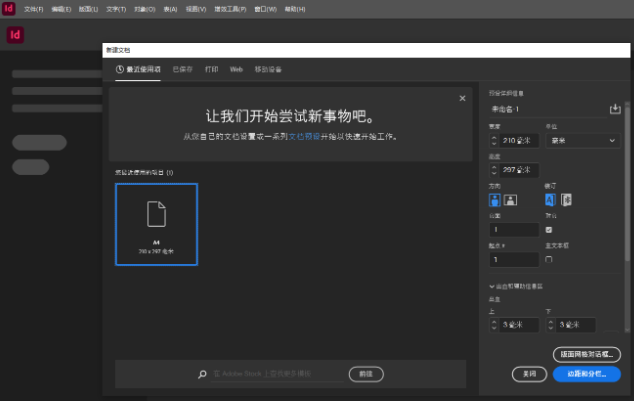This screenshot has height=401, width=634.
Task: Toggle the 对页 facing pages checkbox
Action: click(x=548, y=229)
